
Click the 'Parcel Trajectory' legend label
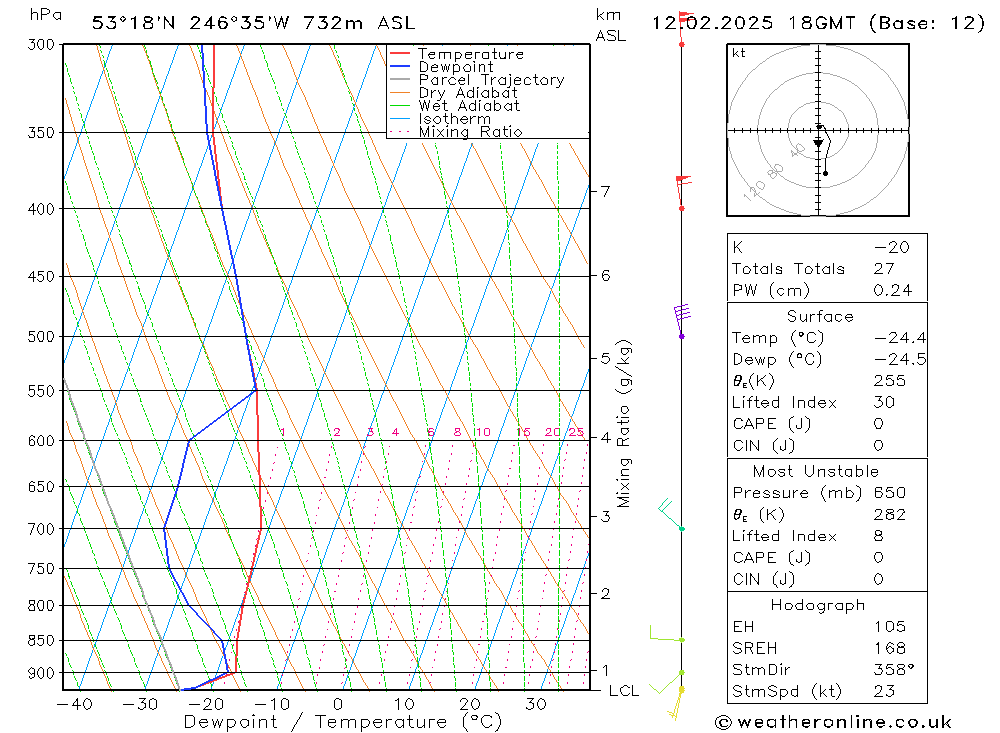pos(492,80)
